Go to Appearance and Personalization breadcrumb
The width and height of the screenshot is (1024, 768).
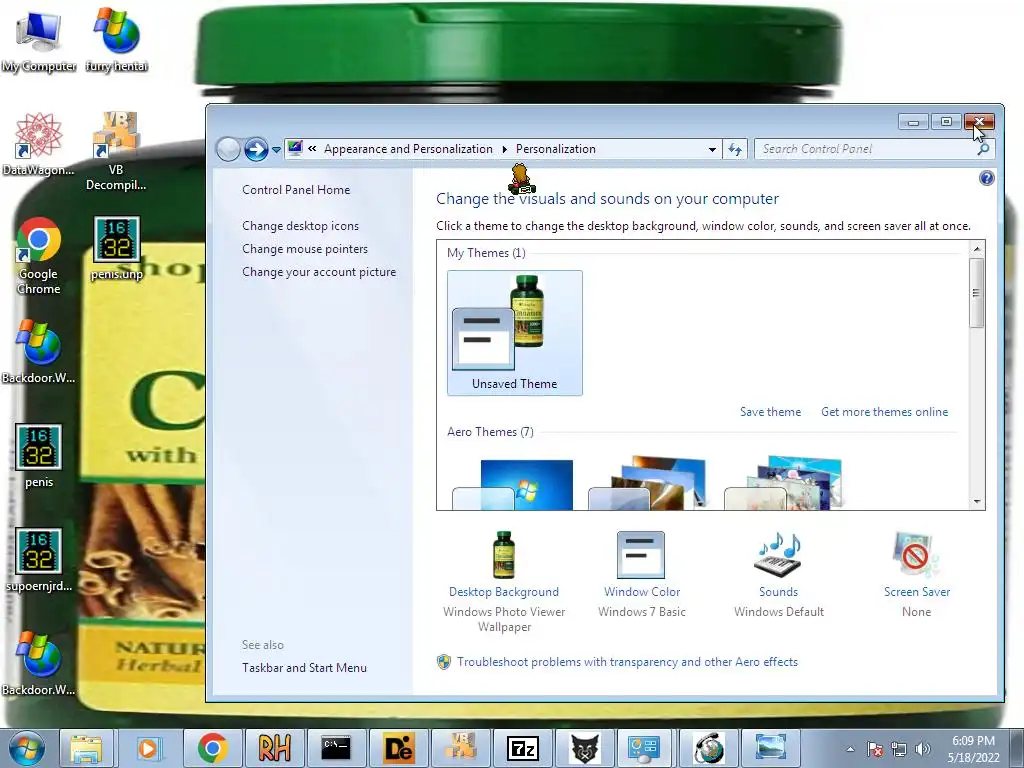pyautogui.click(x=408, y=149)
